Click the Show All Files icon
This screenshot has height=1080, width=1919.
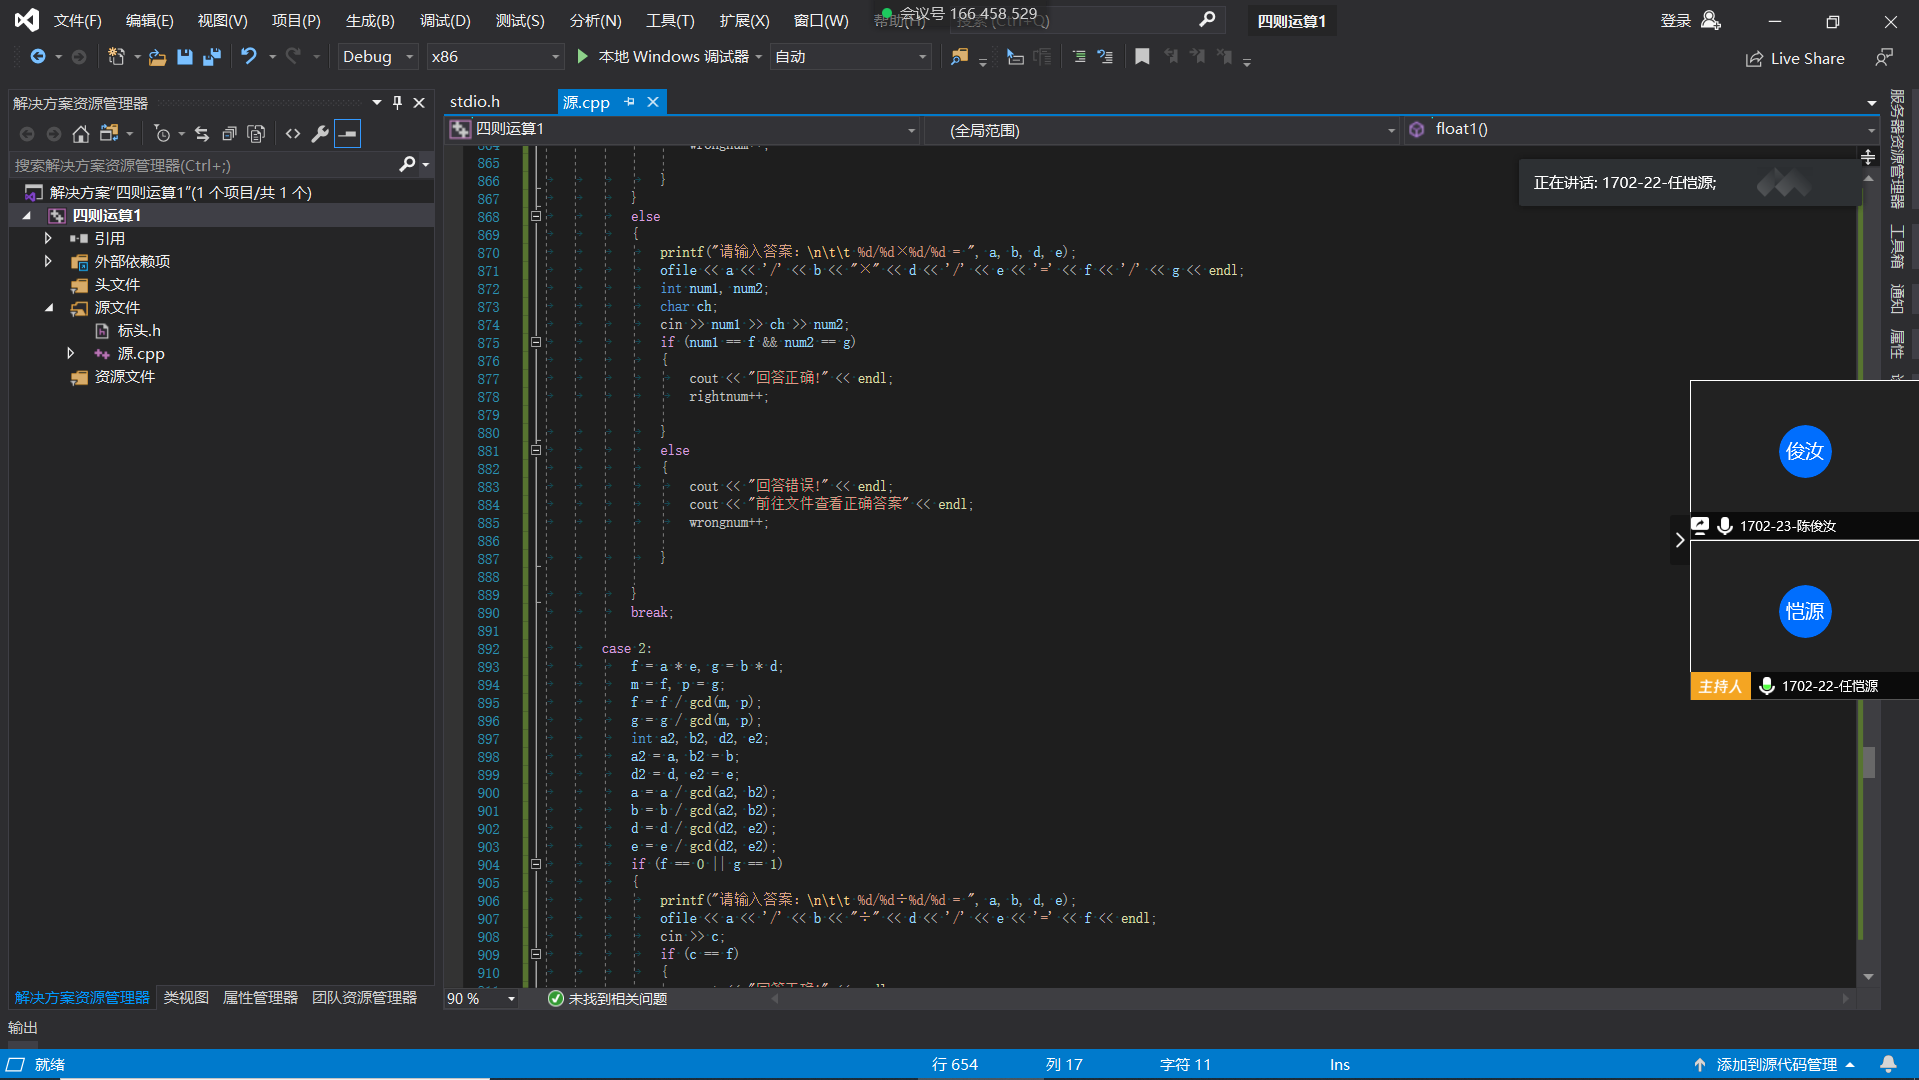[256, 133]
